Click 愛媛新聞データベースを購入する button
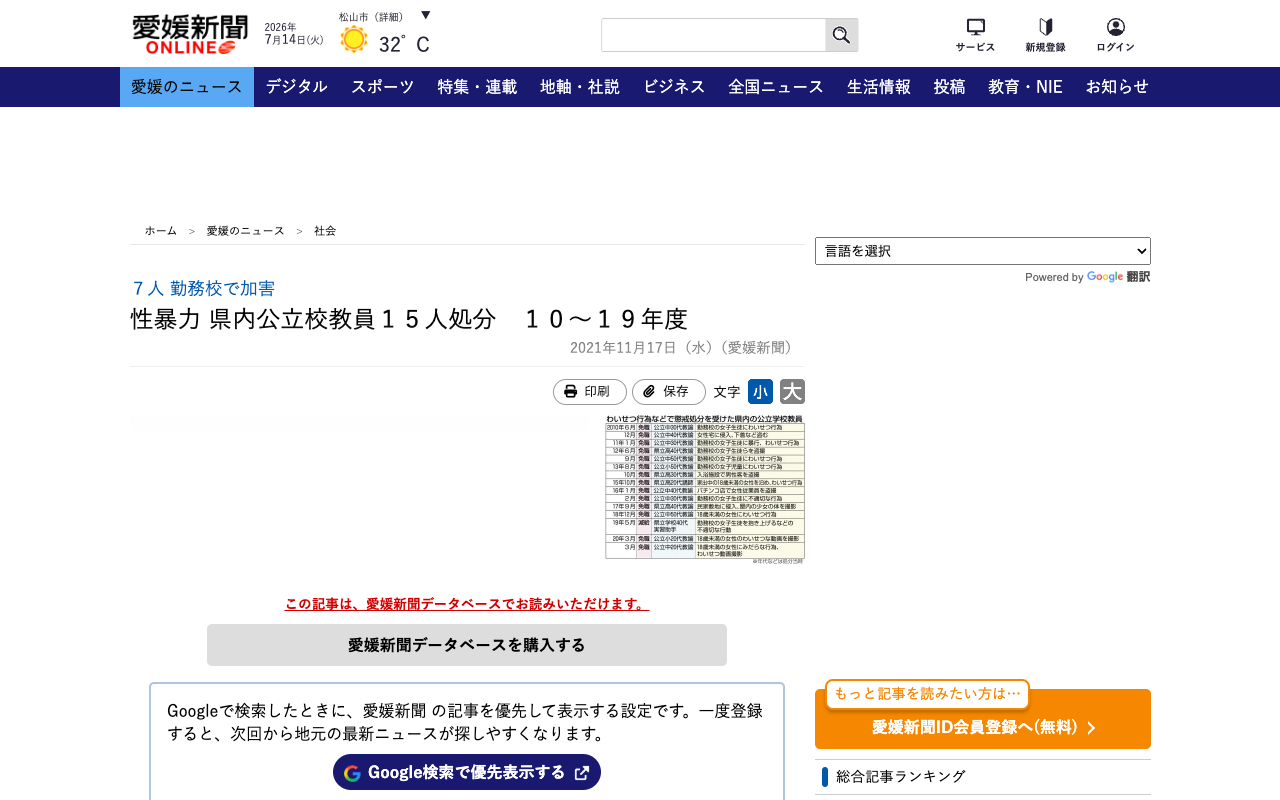 [467, 645]
